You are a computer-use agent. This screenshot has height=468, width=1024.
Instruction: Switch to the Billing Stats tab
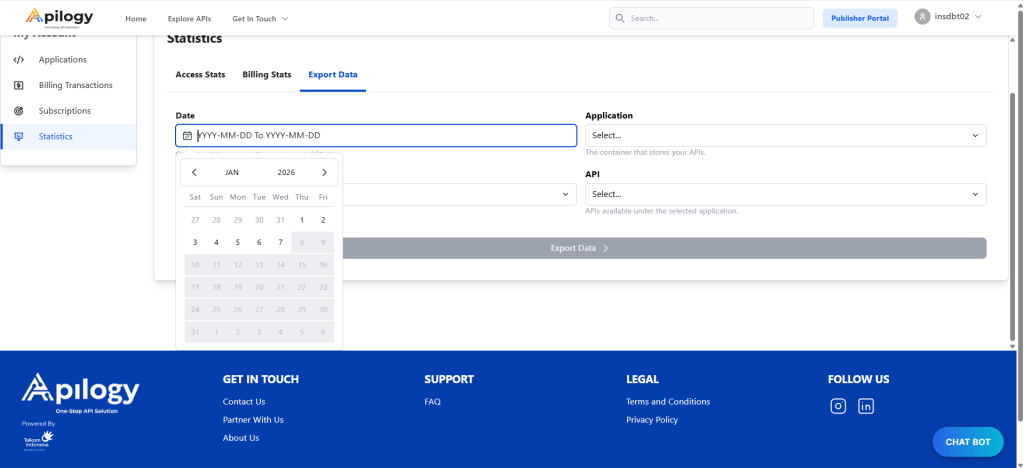click(x=267, y=75)
